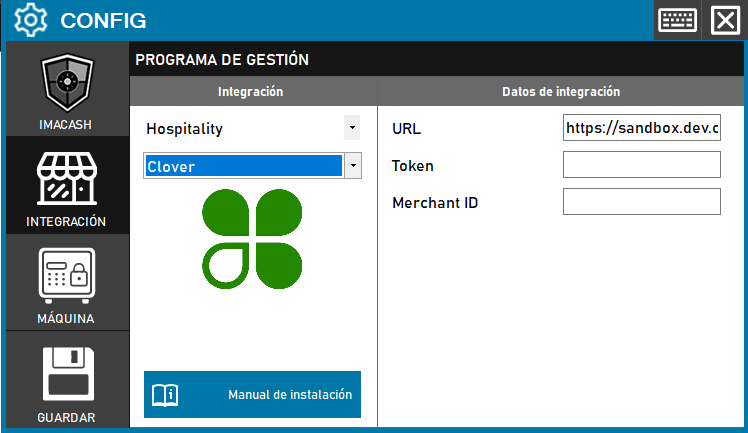The image size is (748, 433).
Task: Click the Hospitality category combo box text
Action: point(242,129)
